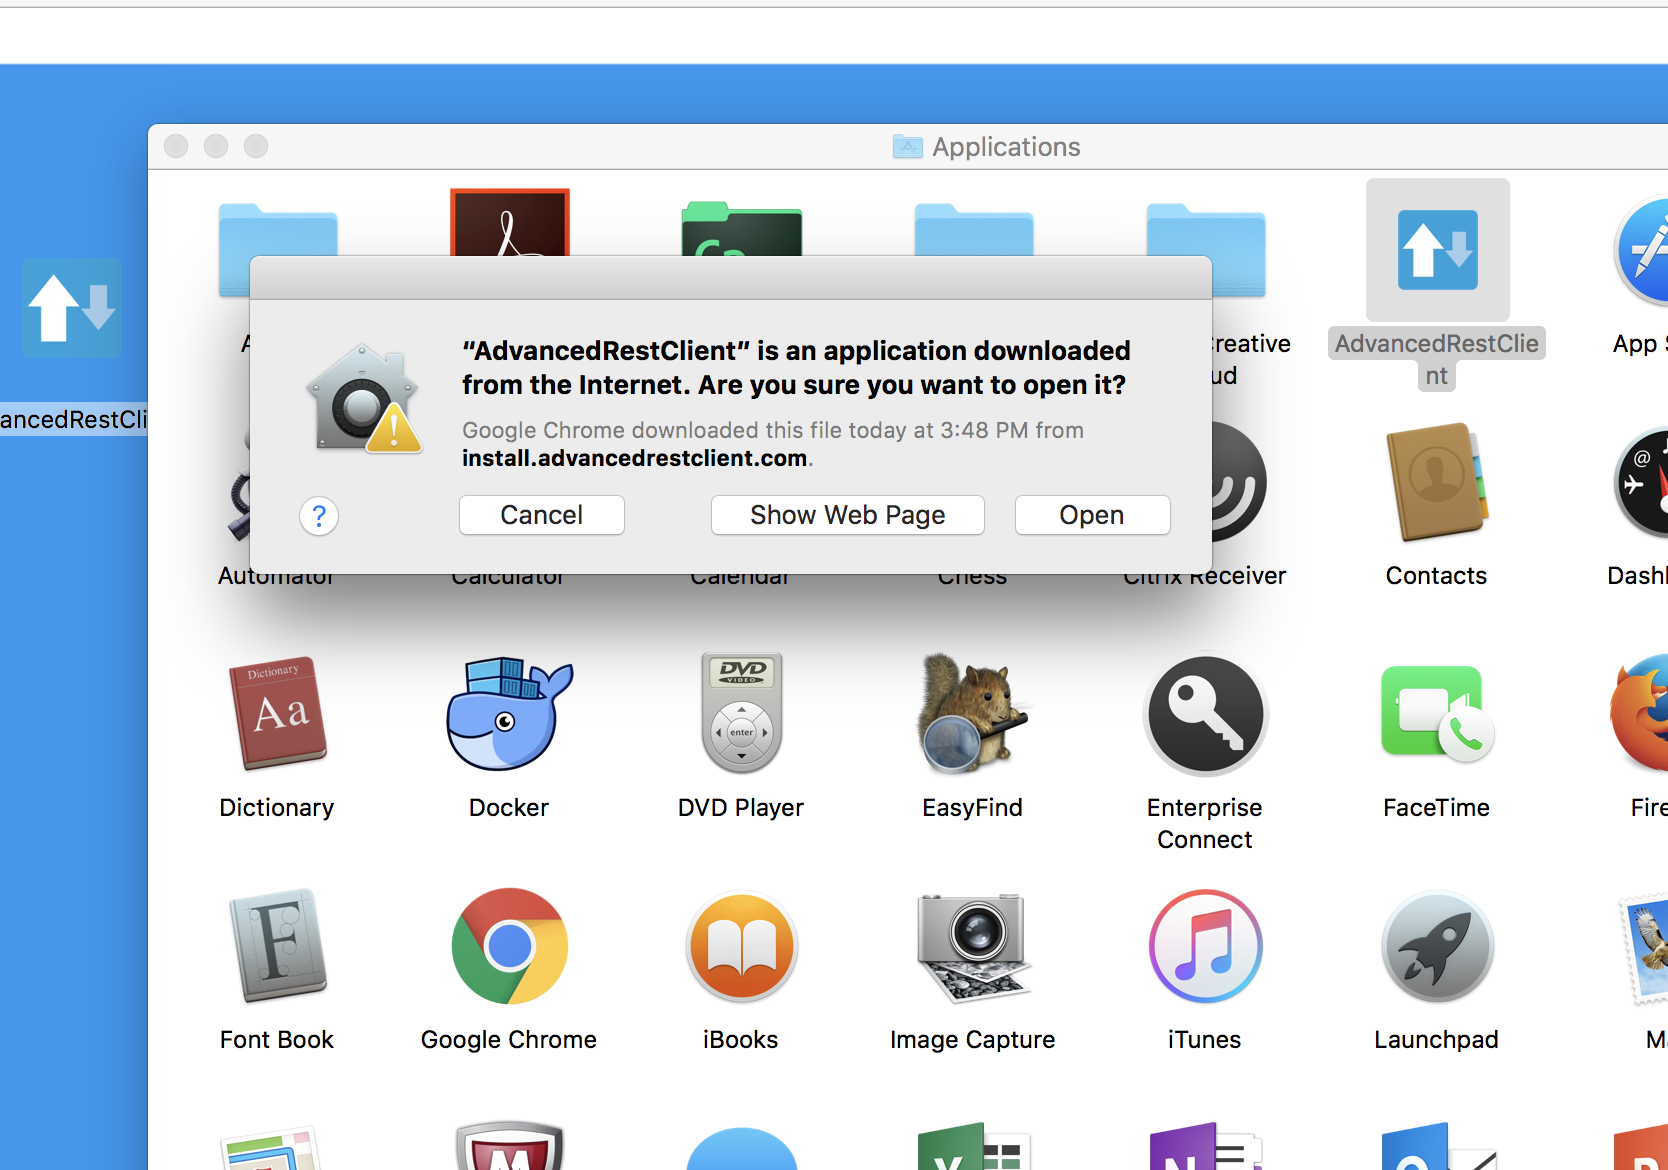This screenshot has width=1668, height=1170.
Task: Select the Launchpad rocket icon
Action: click(x=1437, y=946)
